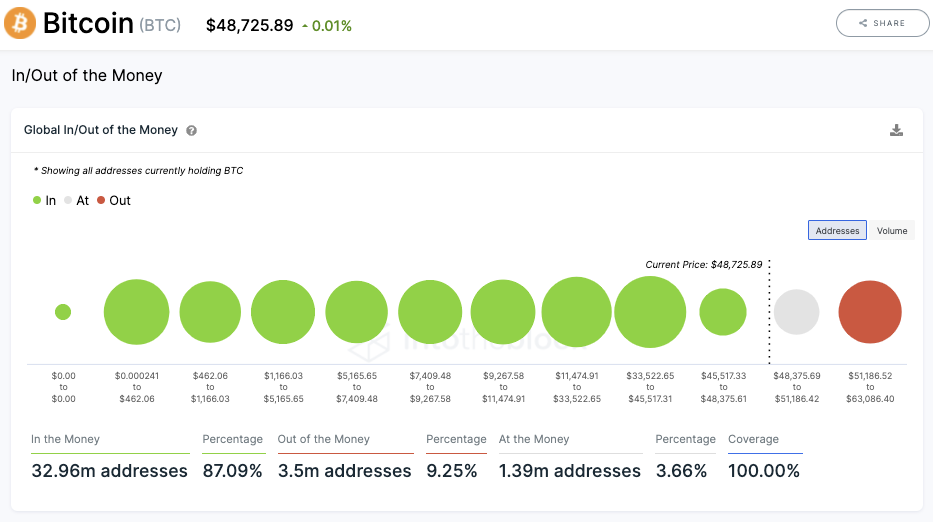Image resolution: width=933 pixels, height=522 pixels.
Task: Click the 1.39m addresses value
Action: tap(569, 471)
